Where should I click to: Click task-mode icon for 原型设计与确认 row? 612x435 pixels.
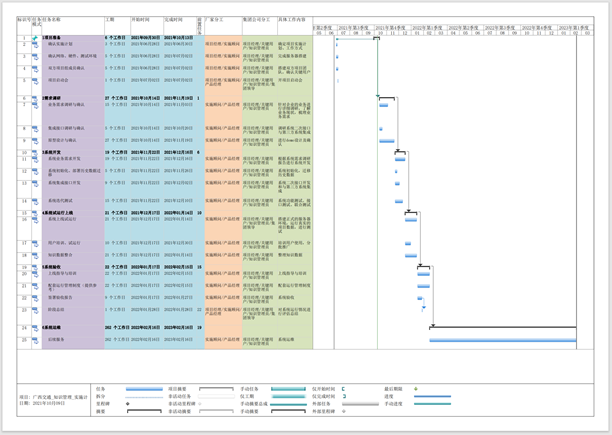[35, 141]
